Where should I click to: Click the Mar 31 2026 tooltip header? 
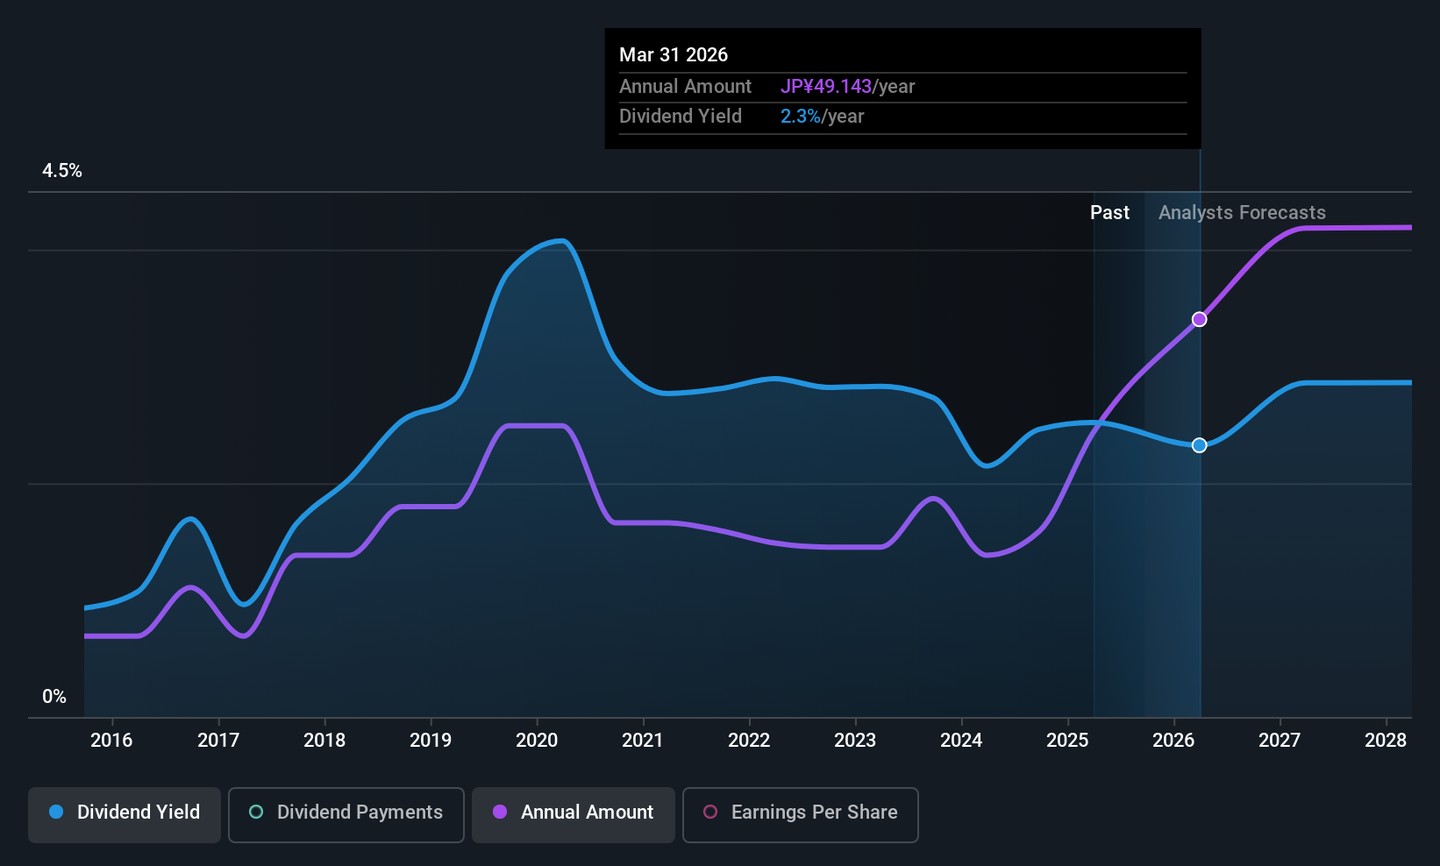pos(673,56)
